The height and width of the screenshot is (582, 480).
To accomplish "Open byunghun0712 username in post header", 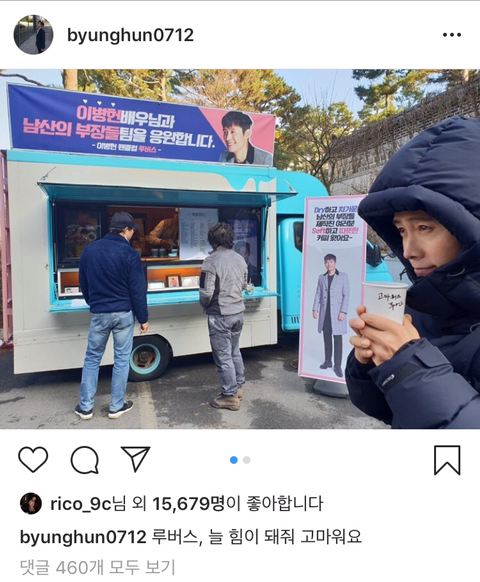I will coord(130,35).
